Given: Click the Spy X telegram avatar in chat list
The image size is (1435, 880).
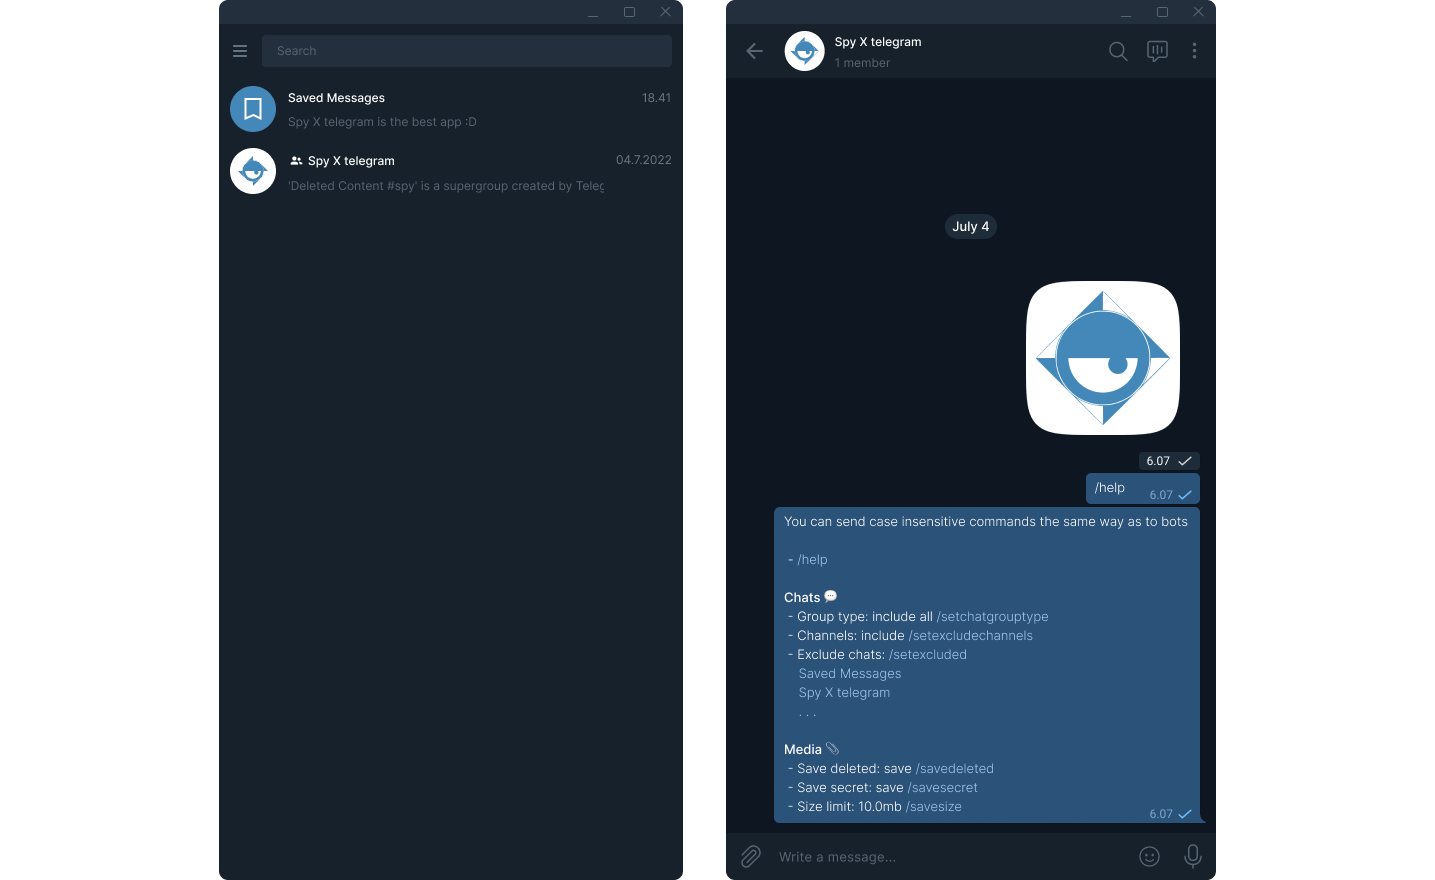Looking at the screenshot, I should 253,171.
